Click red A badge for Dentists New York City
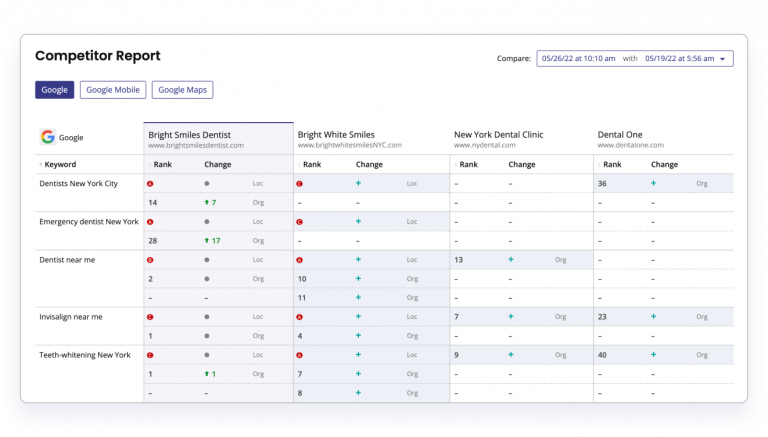768x437 pixels. pyautogui.click(x=151, y=184)
